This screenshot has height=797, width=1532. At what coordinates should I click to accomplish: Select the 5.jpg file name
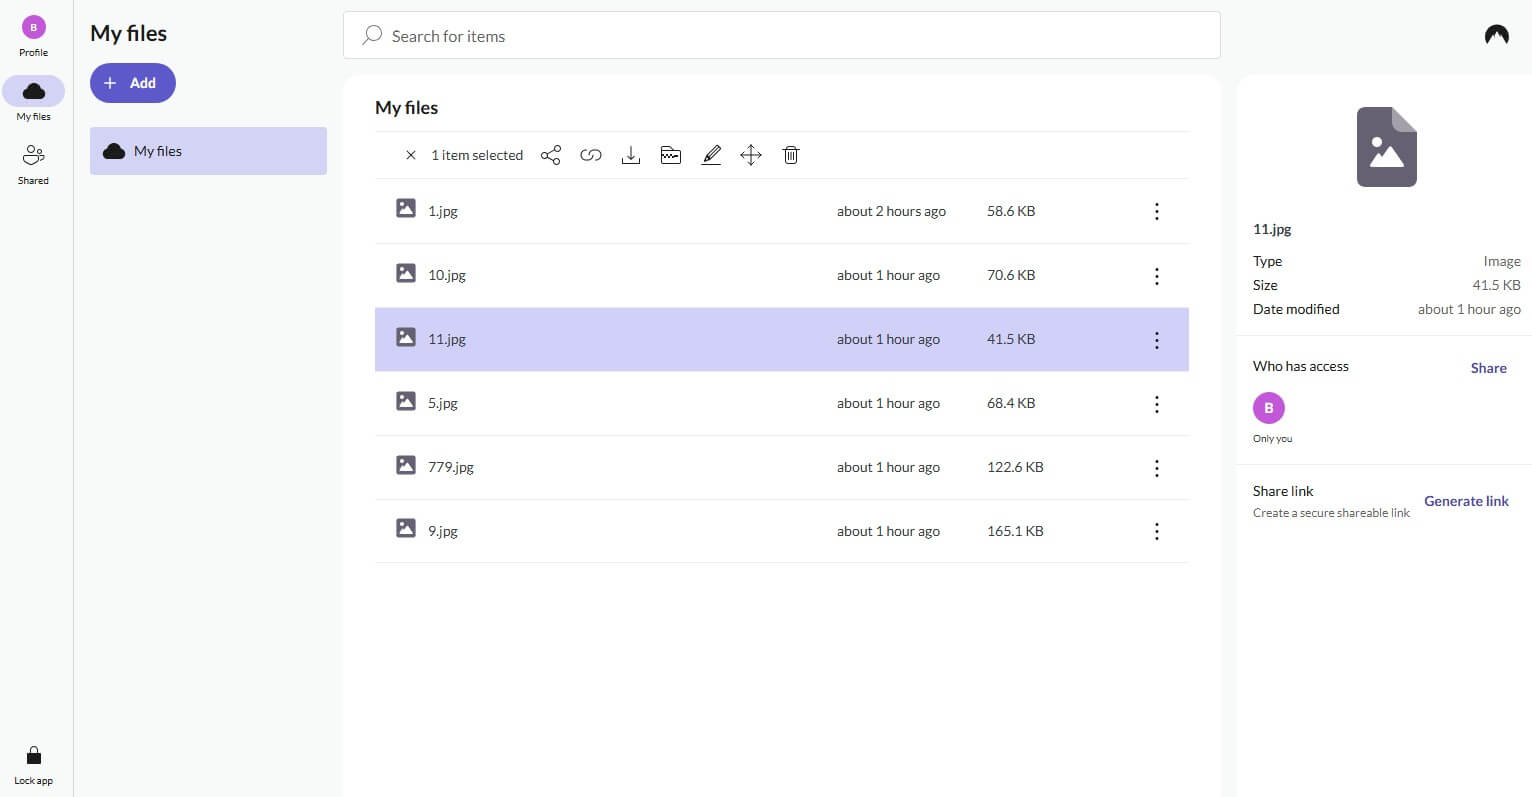[x=443, y=403]
